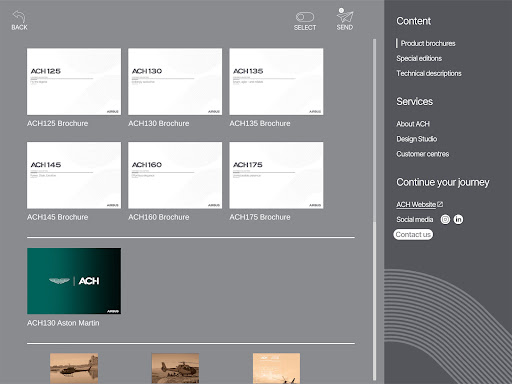Click the external link icon beside ACH Website
The image size is (512, 384).
(440, 204)
